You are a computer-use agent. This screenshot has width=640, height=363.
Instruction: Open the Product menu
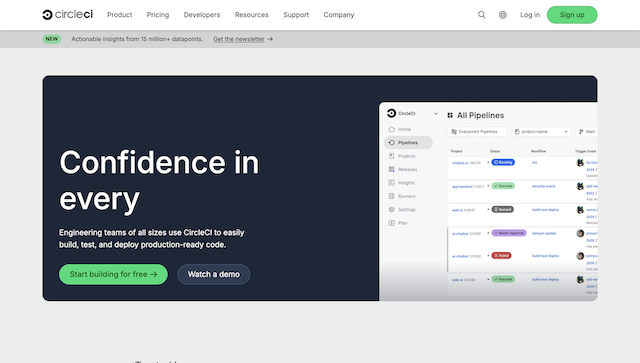[120, 15]
